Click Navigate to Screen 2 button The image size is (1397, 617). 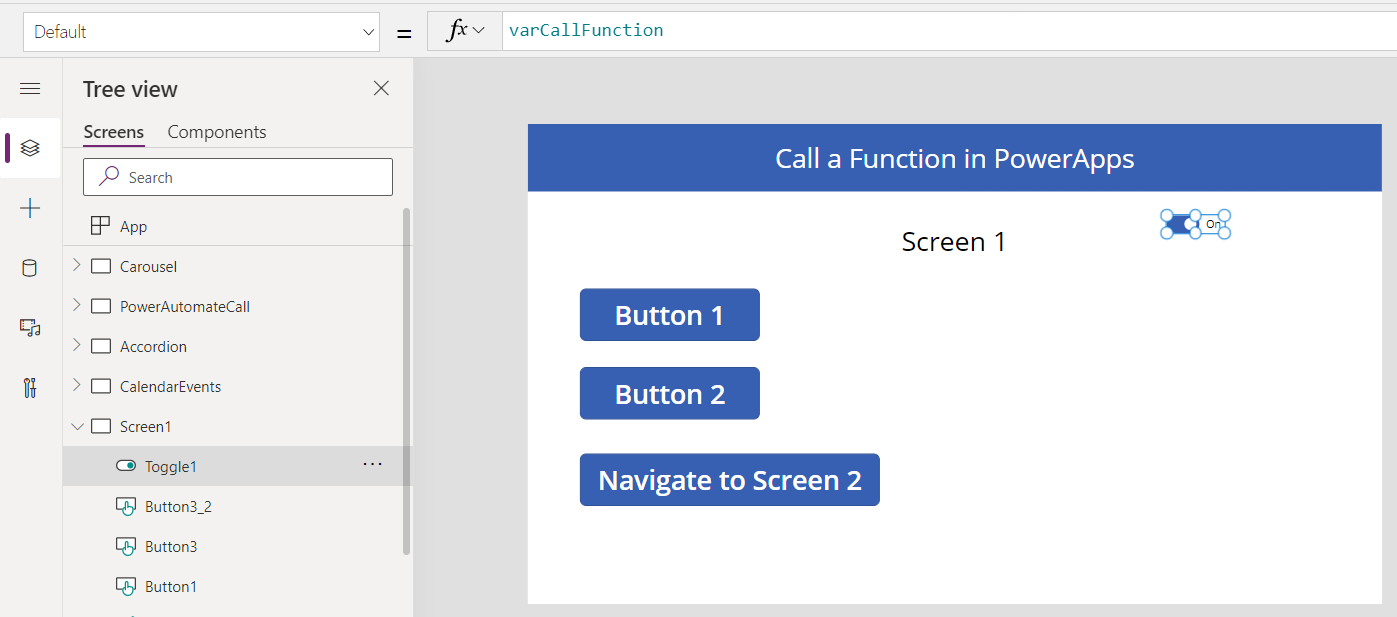729,480
